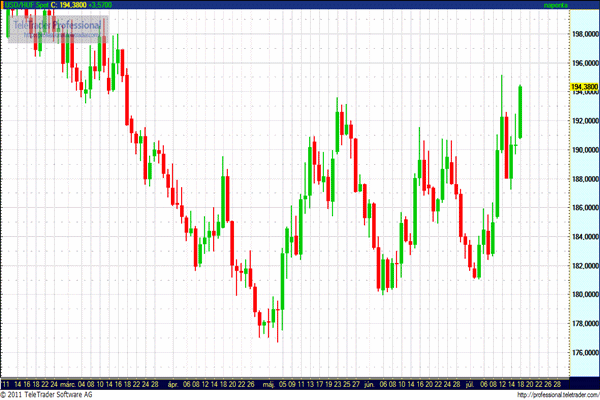The image size is (600, 400).
Task: Click the USD/HUF Spot chart title
Action: 25,5
